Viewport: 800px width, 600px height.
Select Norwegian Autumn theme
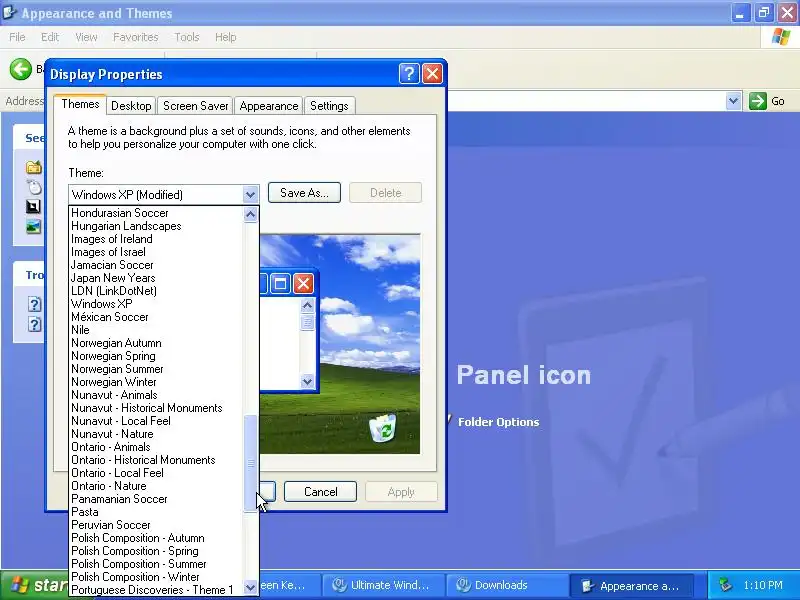156,343
